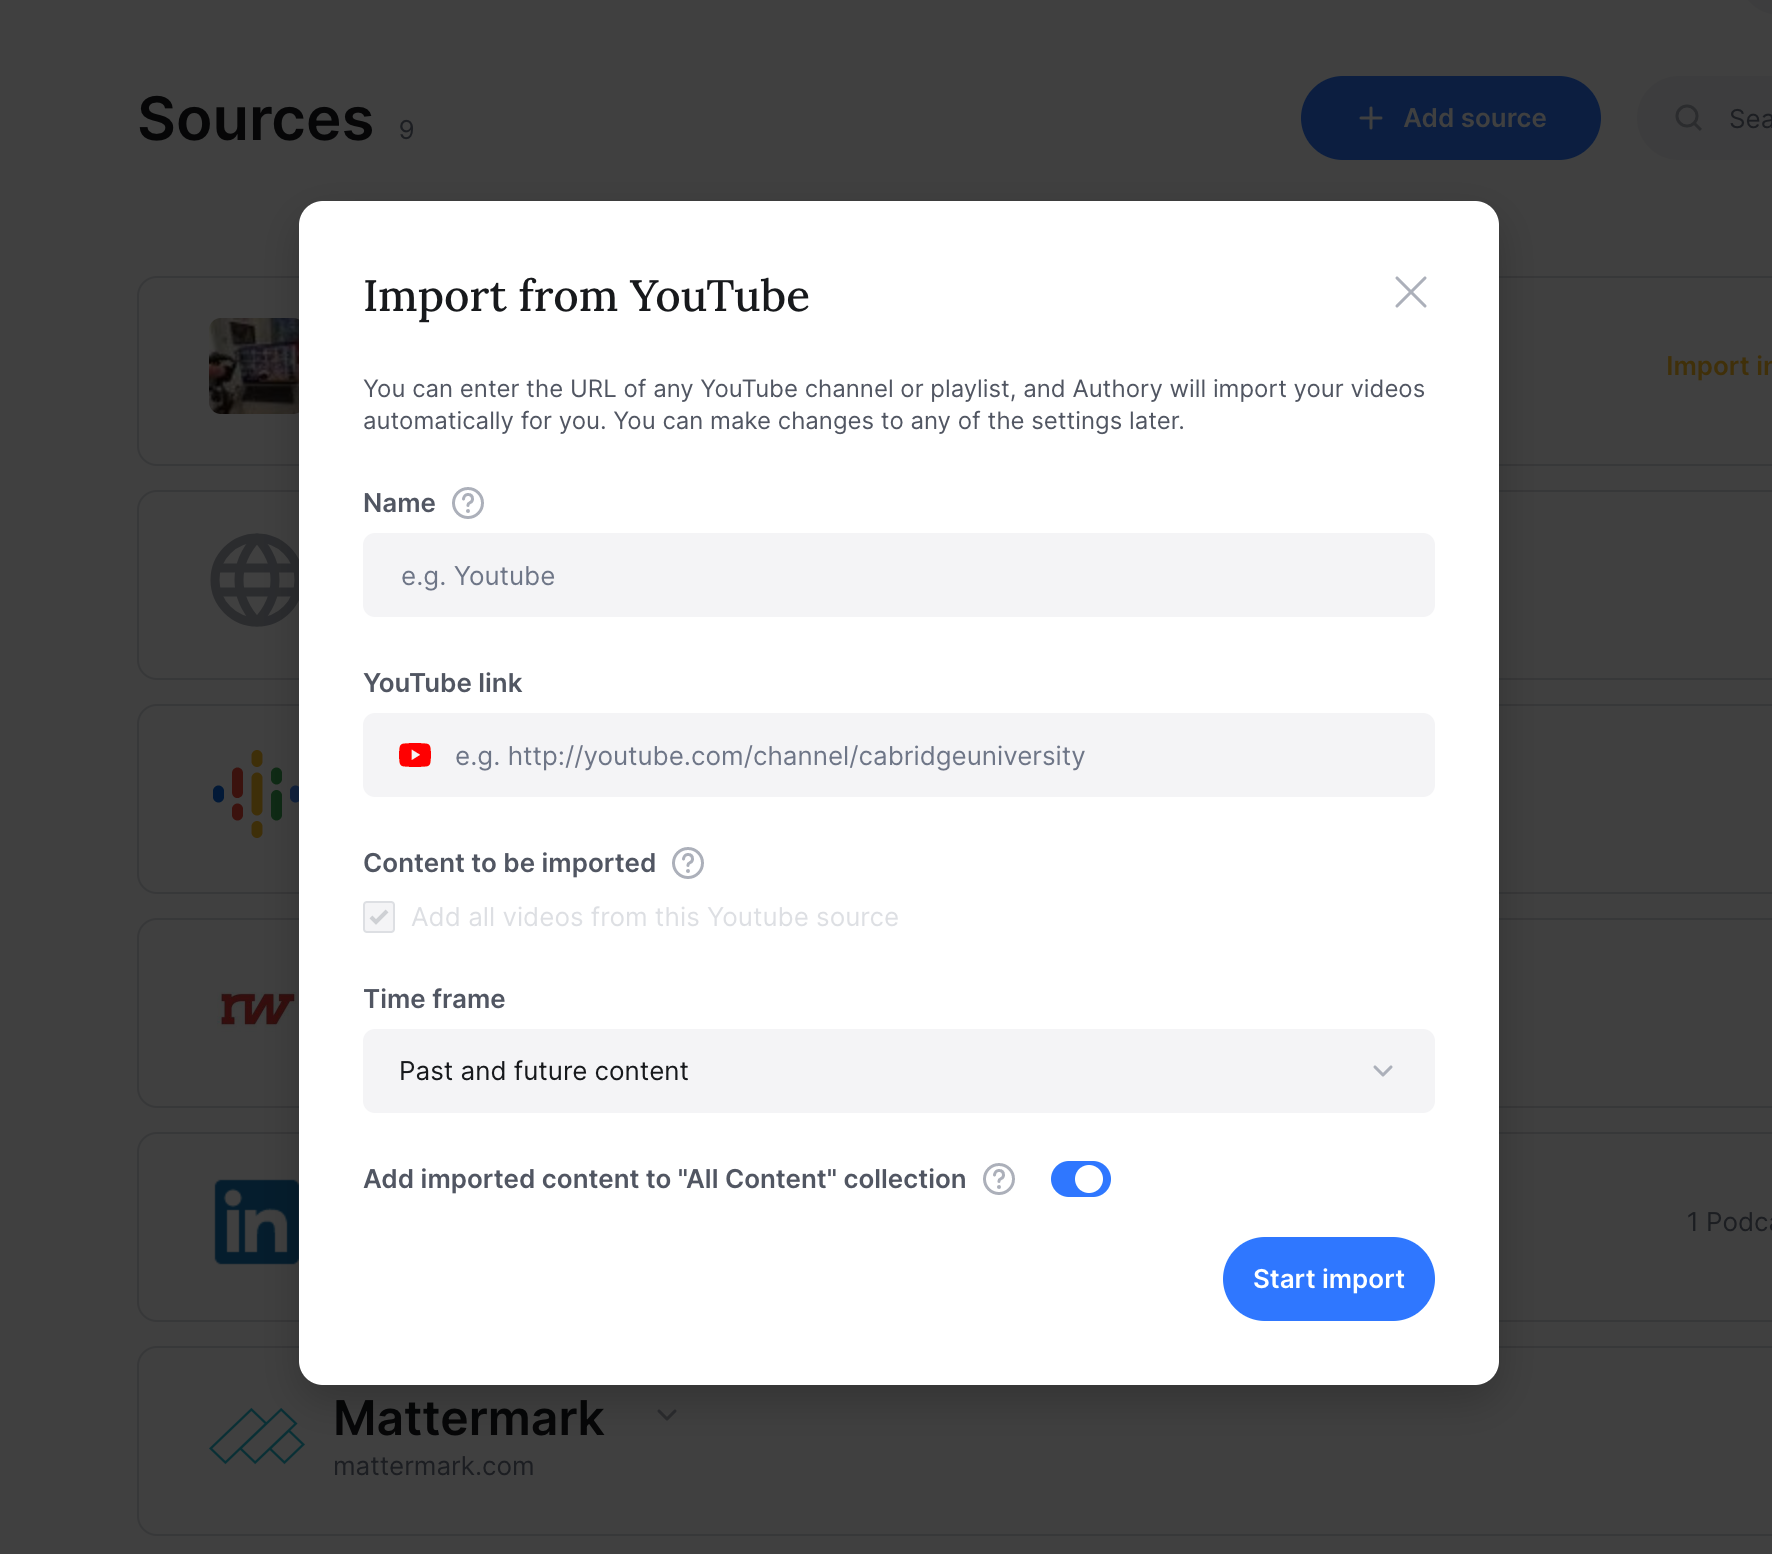Click the Time frame dropdown chevron arrow
This screenshot has height=1554, width=1772.
[1383, 1071]
